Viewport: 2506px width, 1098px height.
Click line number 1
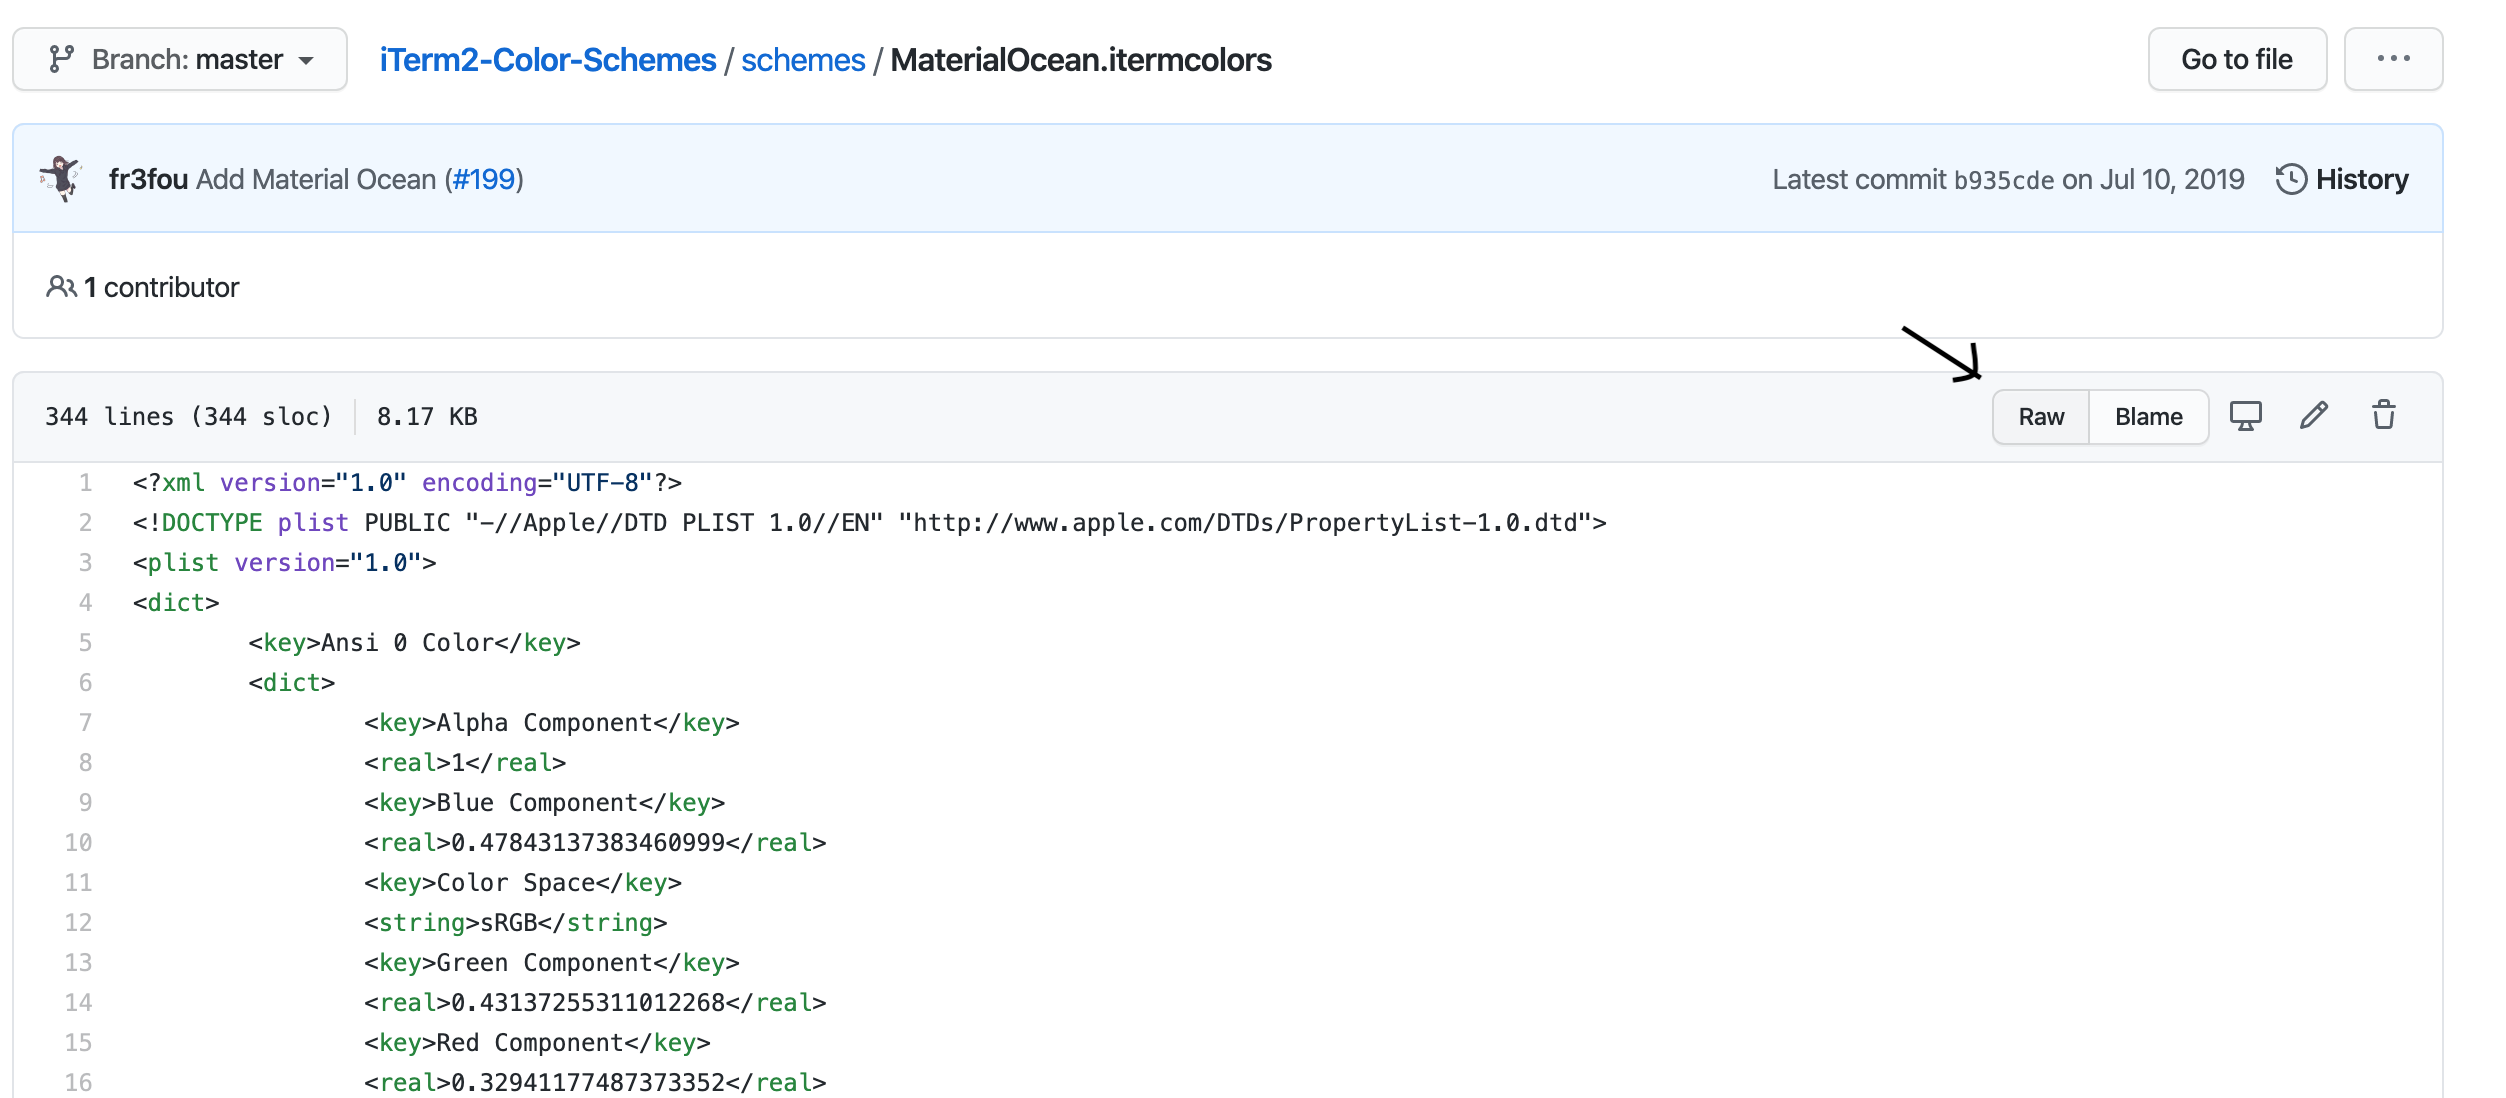point(86,483)
